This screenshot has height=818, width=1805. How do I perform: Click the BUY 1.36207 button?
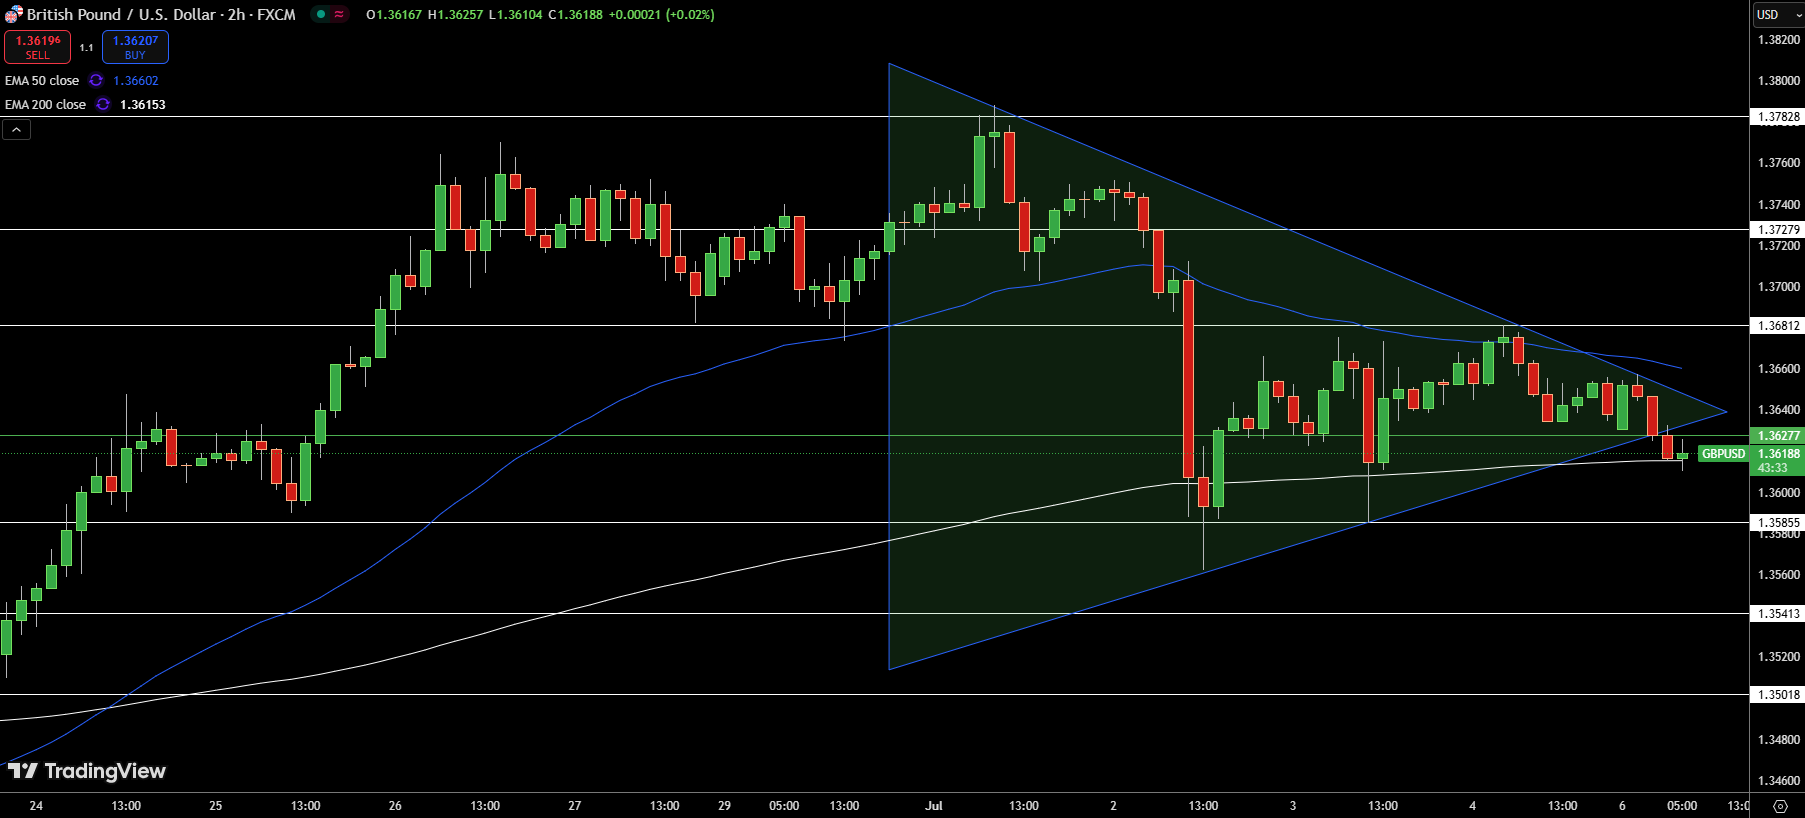point(135,47)
